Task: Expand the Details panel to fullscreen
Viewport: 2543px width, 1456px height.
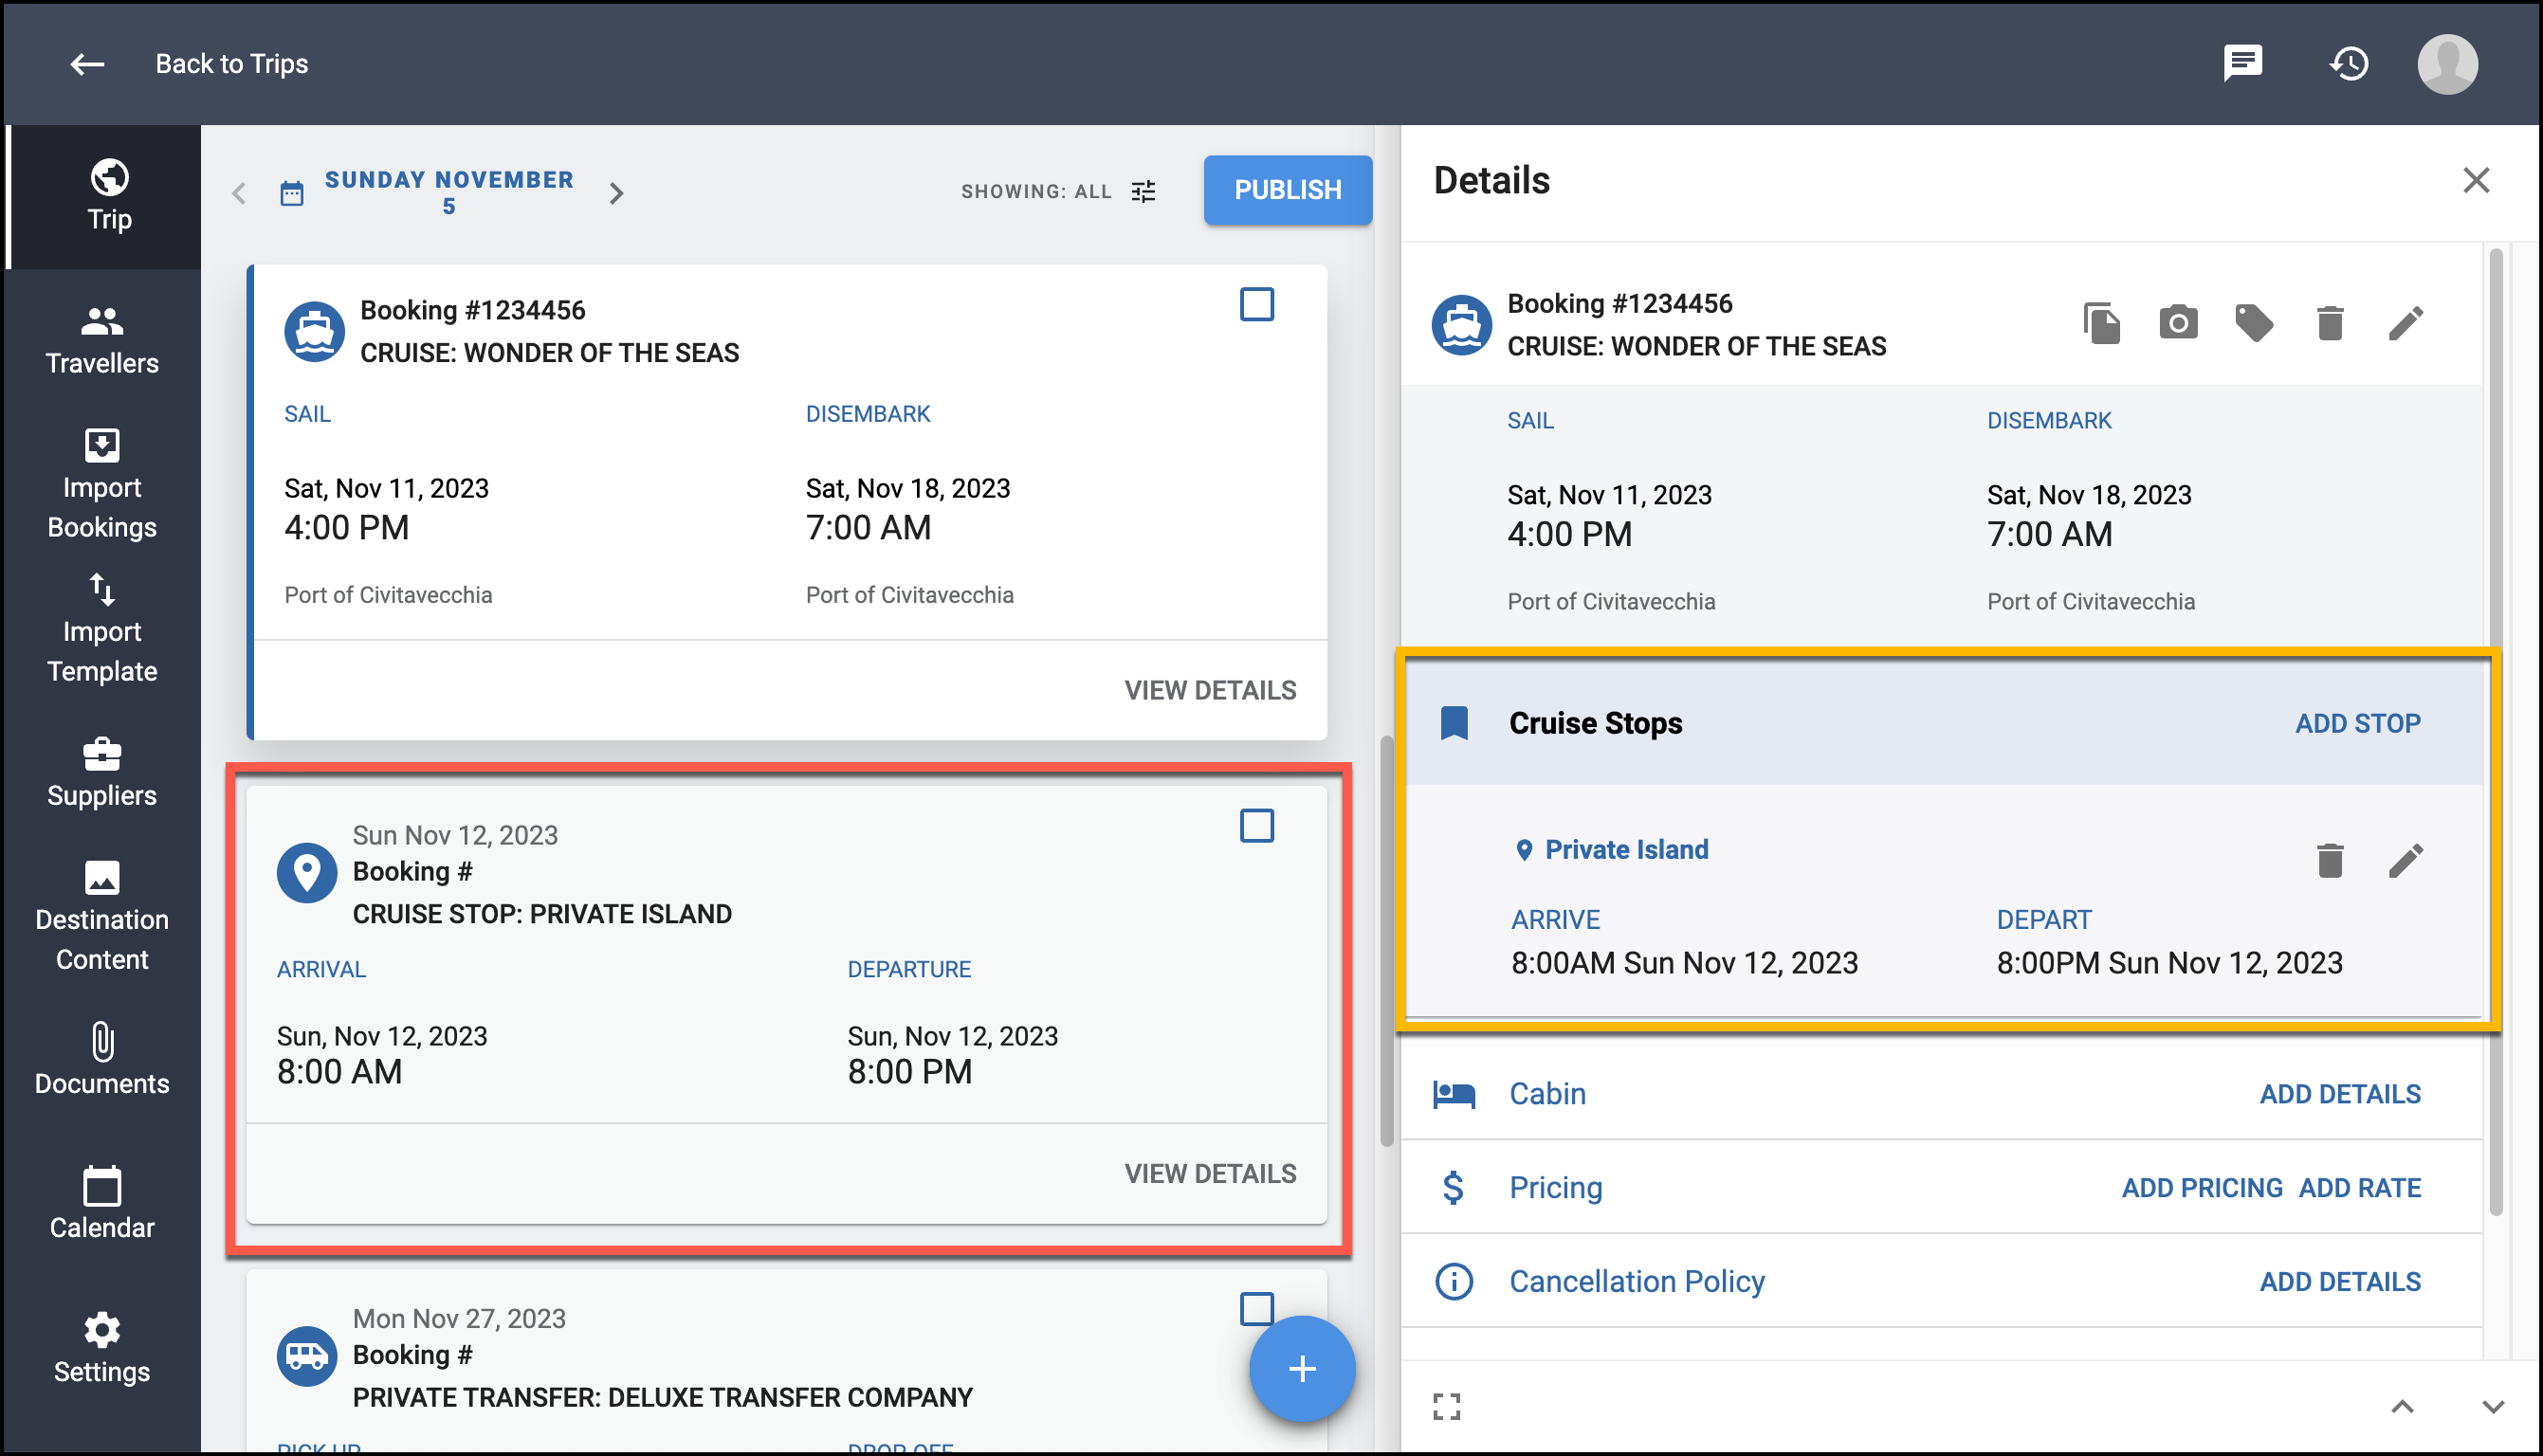Action: coord(1446,1406)
